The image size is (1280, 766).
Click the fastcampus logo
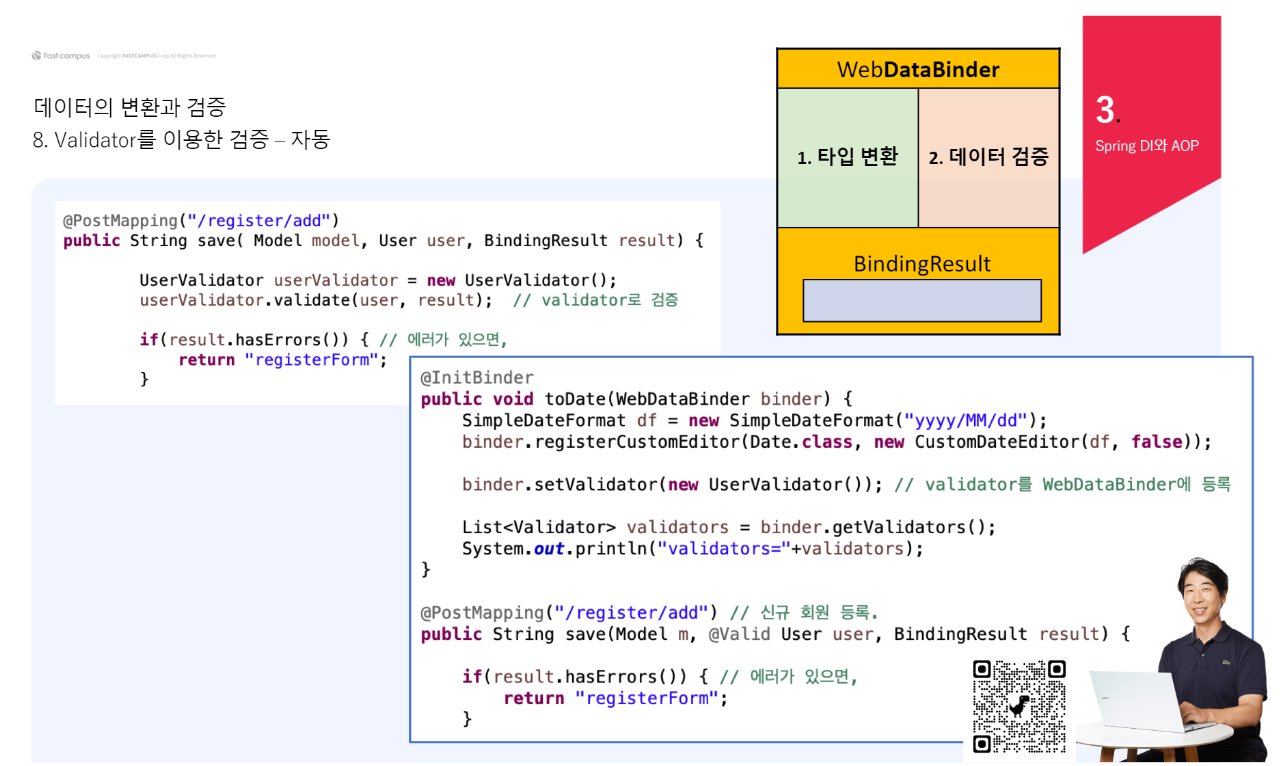click(61, 56)
